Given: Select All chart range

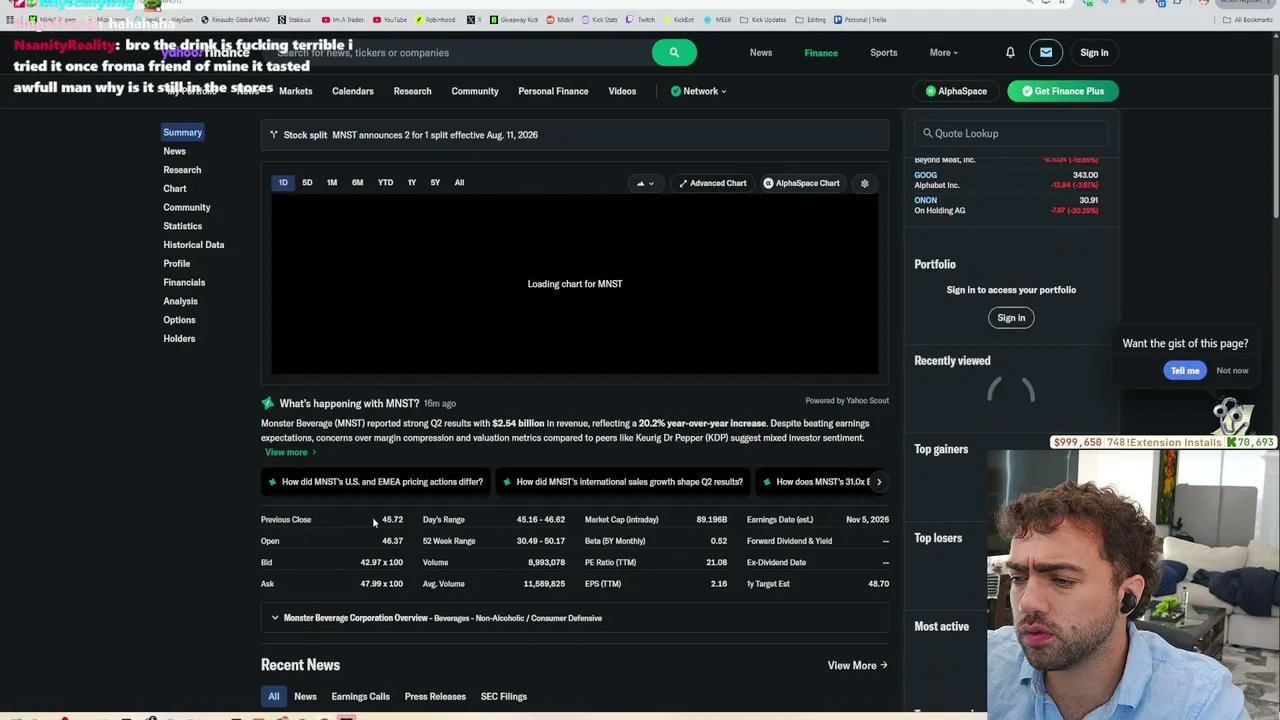Looking at the screenshot, I should pos(459,183).
